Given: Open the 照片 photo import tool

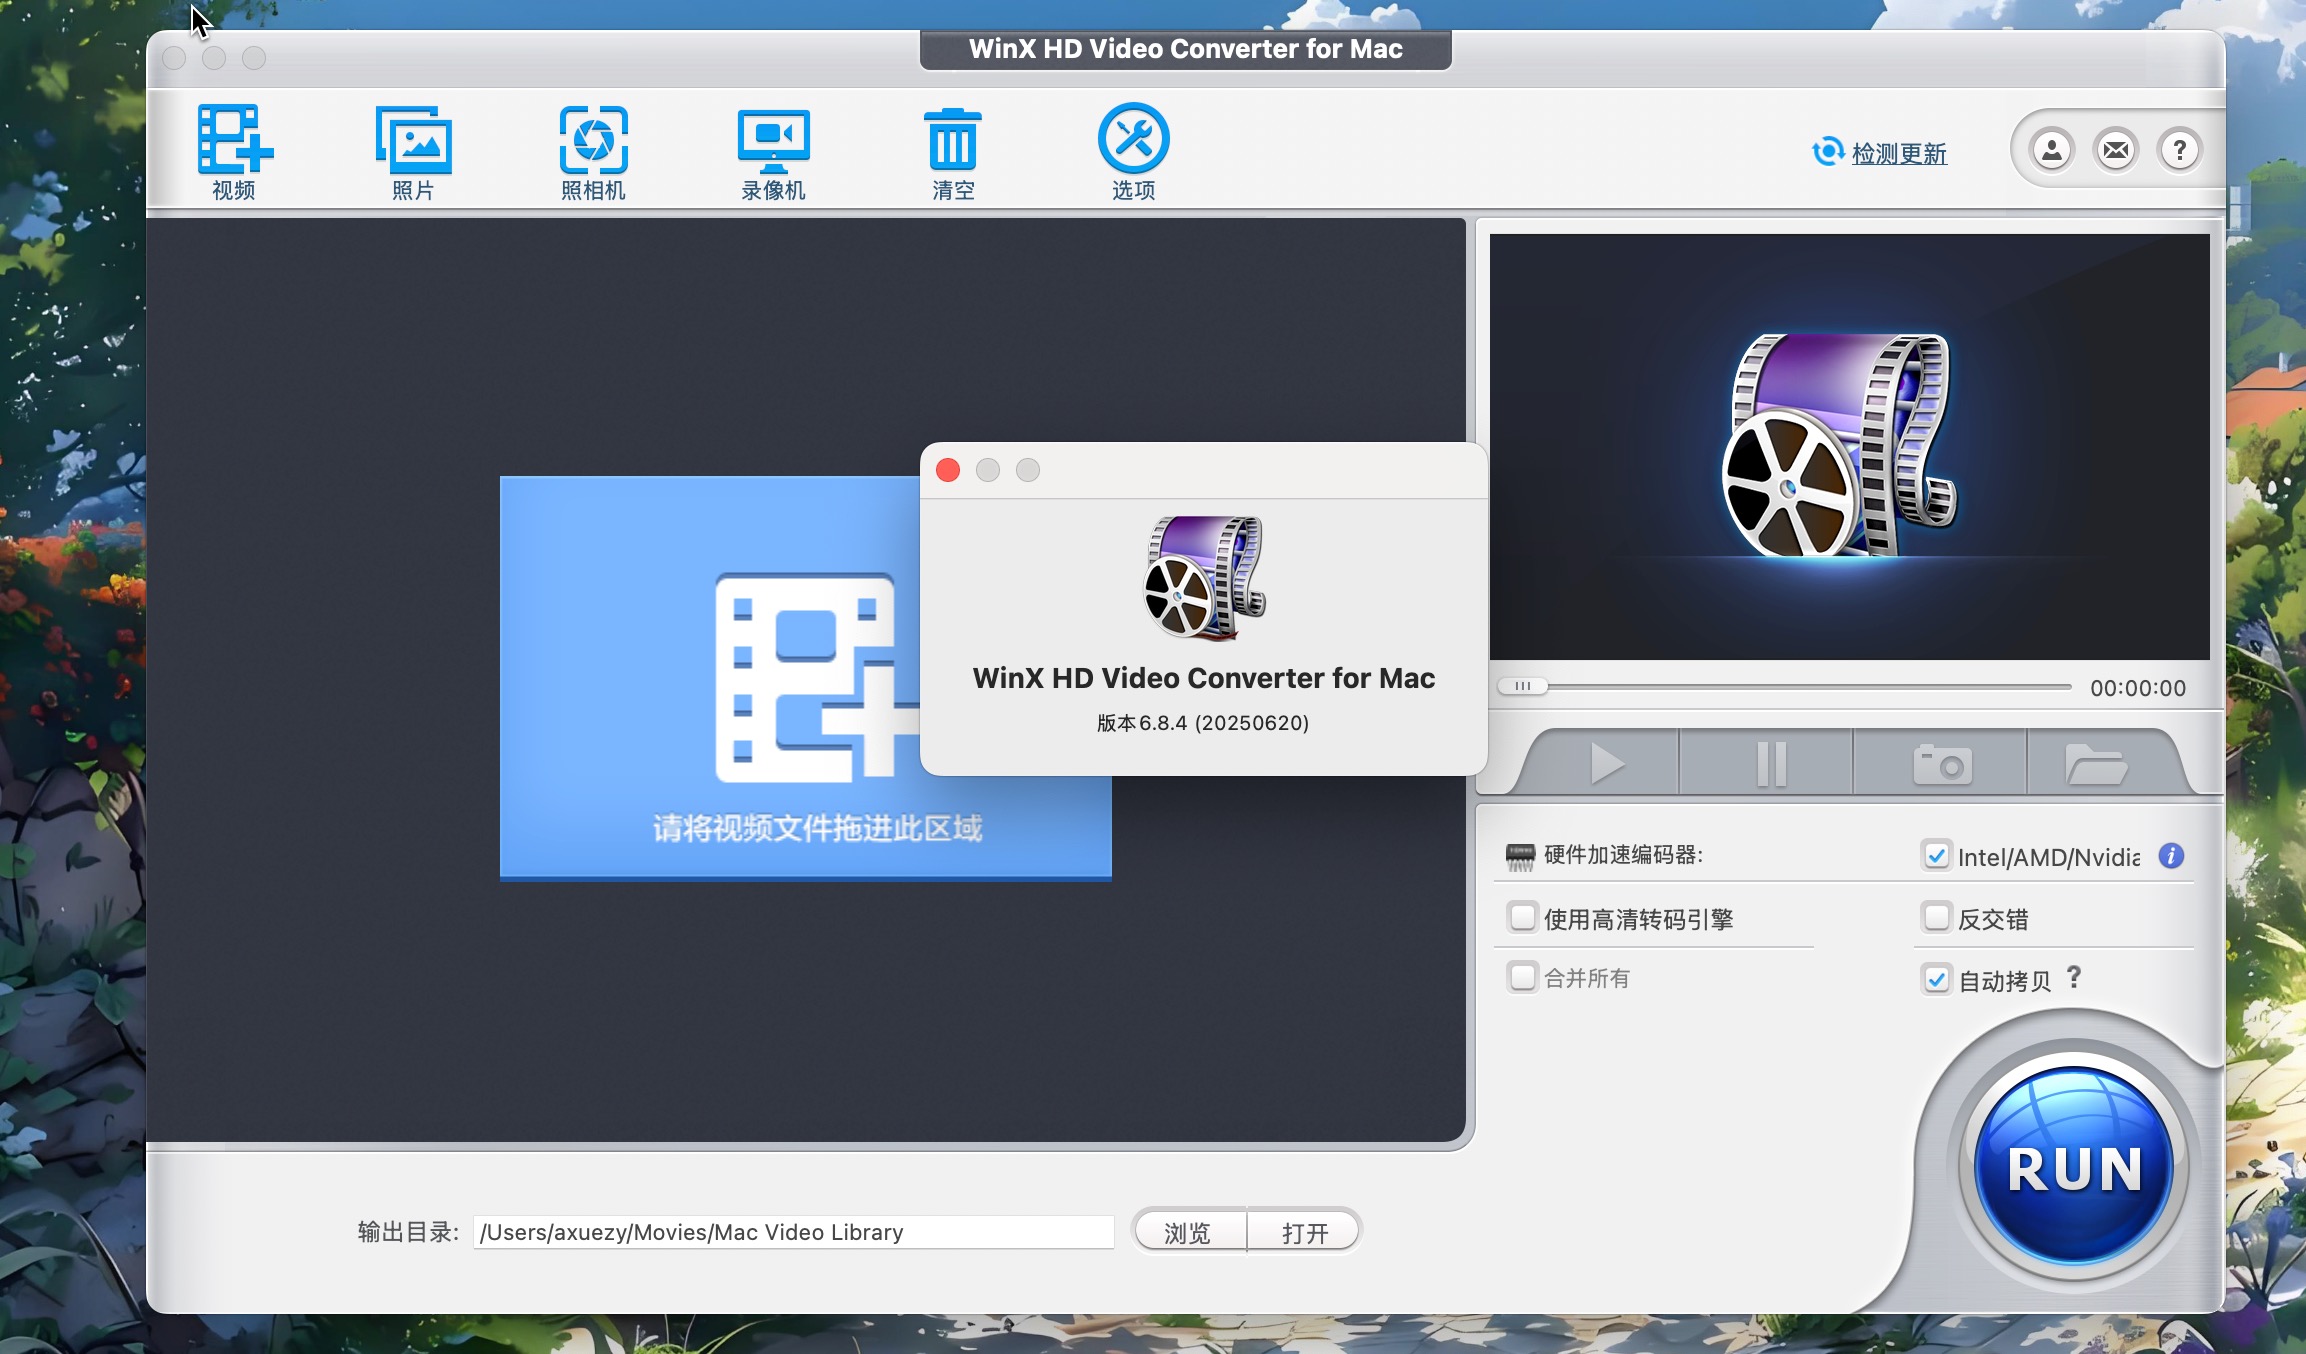Looking at the screenshot, I should tap(413, 151).
